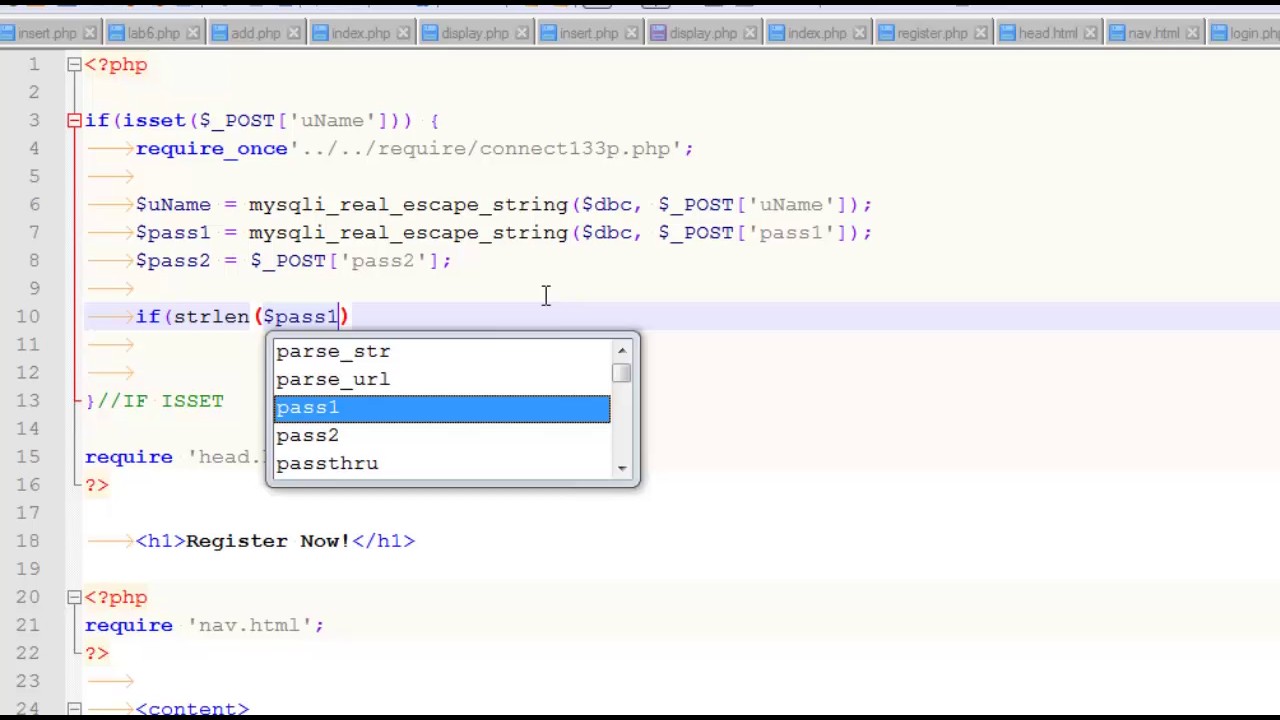
Task: Click the "$uName" variable on line 6
Action: (173, 205)
